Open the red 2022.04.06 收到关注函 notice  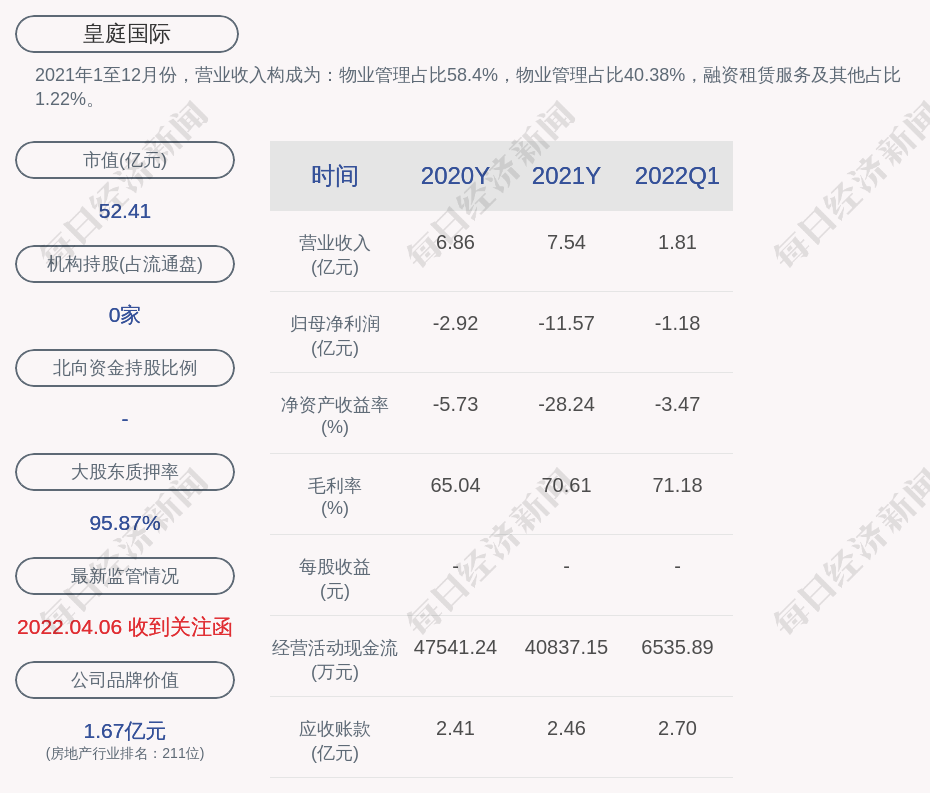(125, 627)
